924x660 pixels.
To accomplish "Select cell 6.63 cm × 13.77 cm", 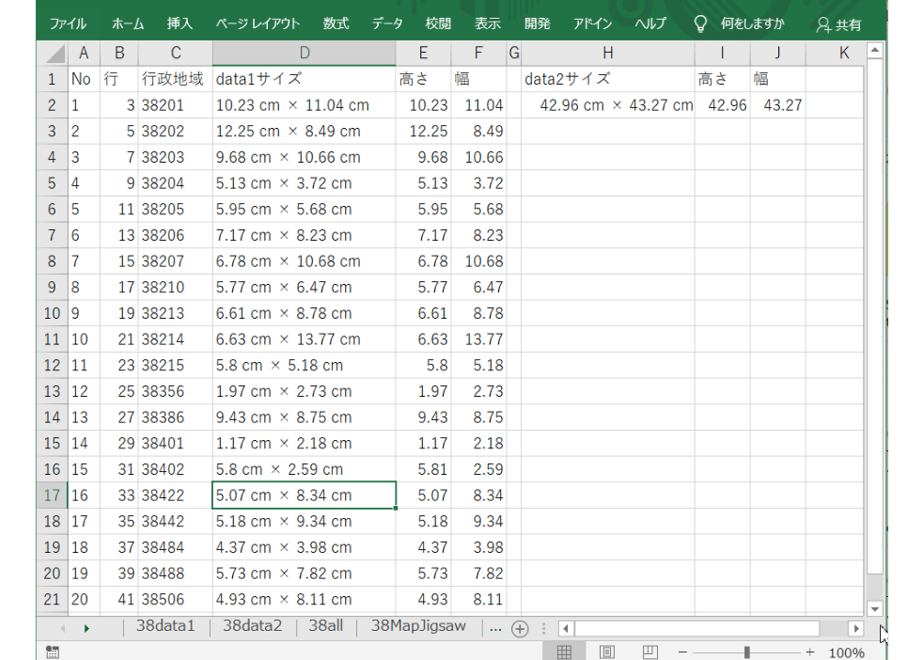I will [x=304, y=339].
